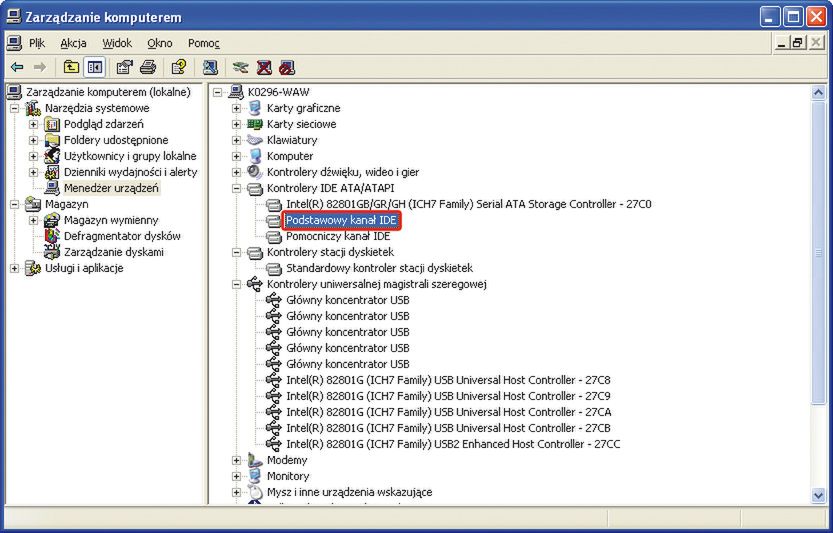
Task: Collapse the Kontrolery IDE ATA/ATAPI node
Action: [236, 188]
